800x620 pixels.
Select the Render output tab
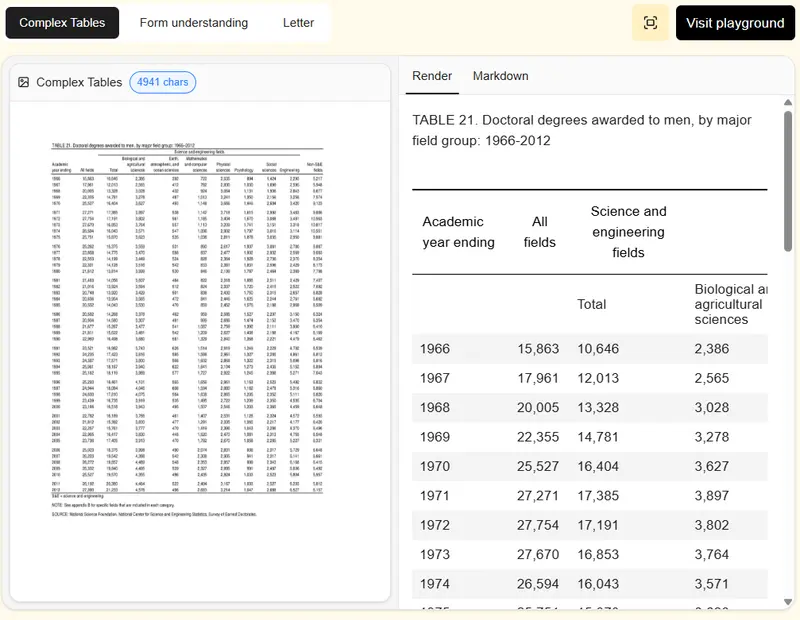point(432,76)
